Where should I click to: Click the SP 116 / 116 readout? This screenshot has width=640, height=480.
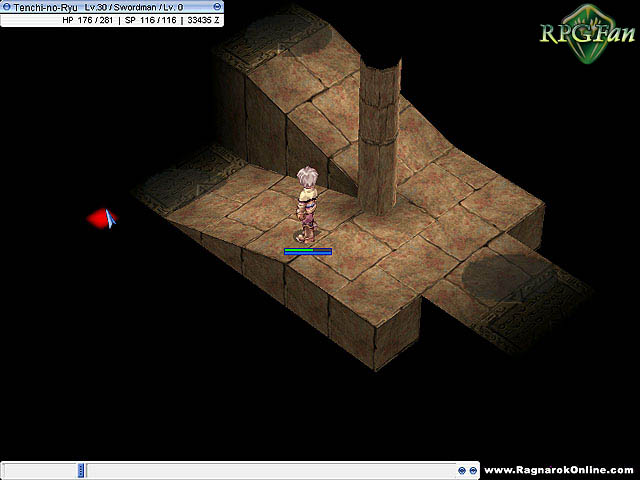(151, 20)
